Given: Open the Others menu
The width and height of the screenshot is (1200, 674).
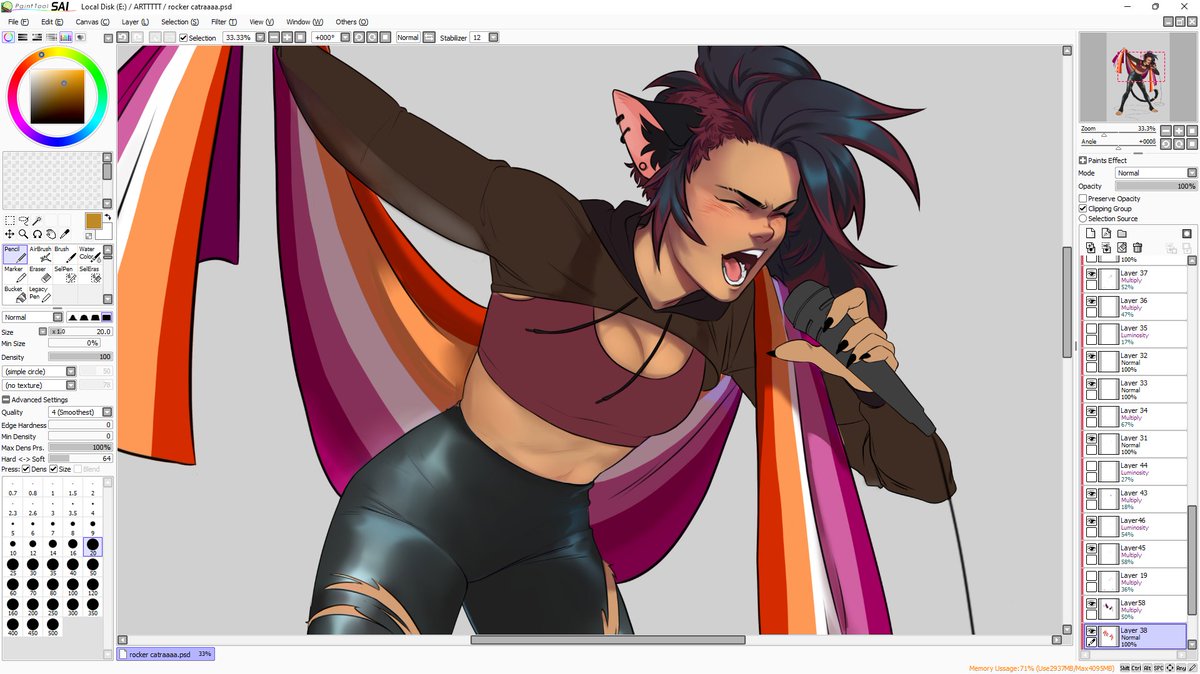Looking at the screenshot, I should [350, 21].
